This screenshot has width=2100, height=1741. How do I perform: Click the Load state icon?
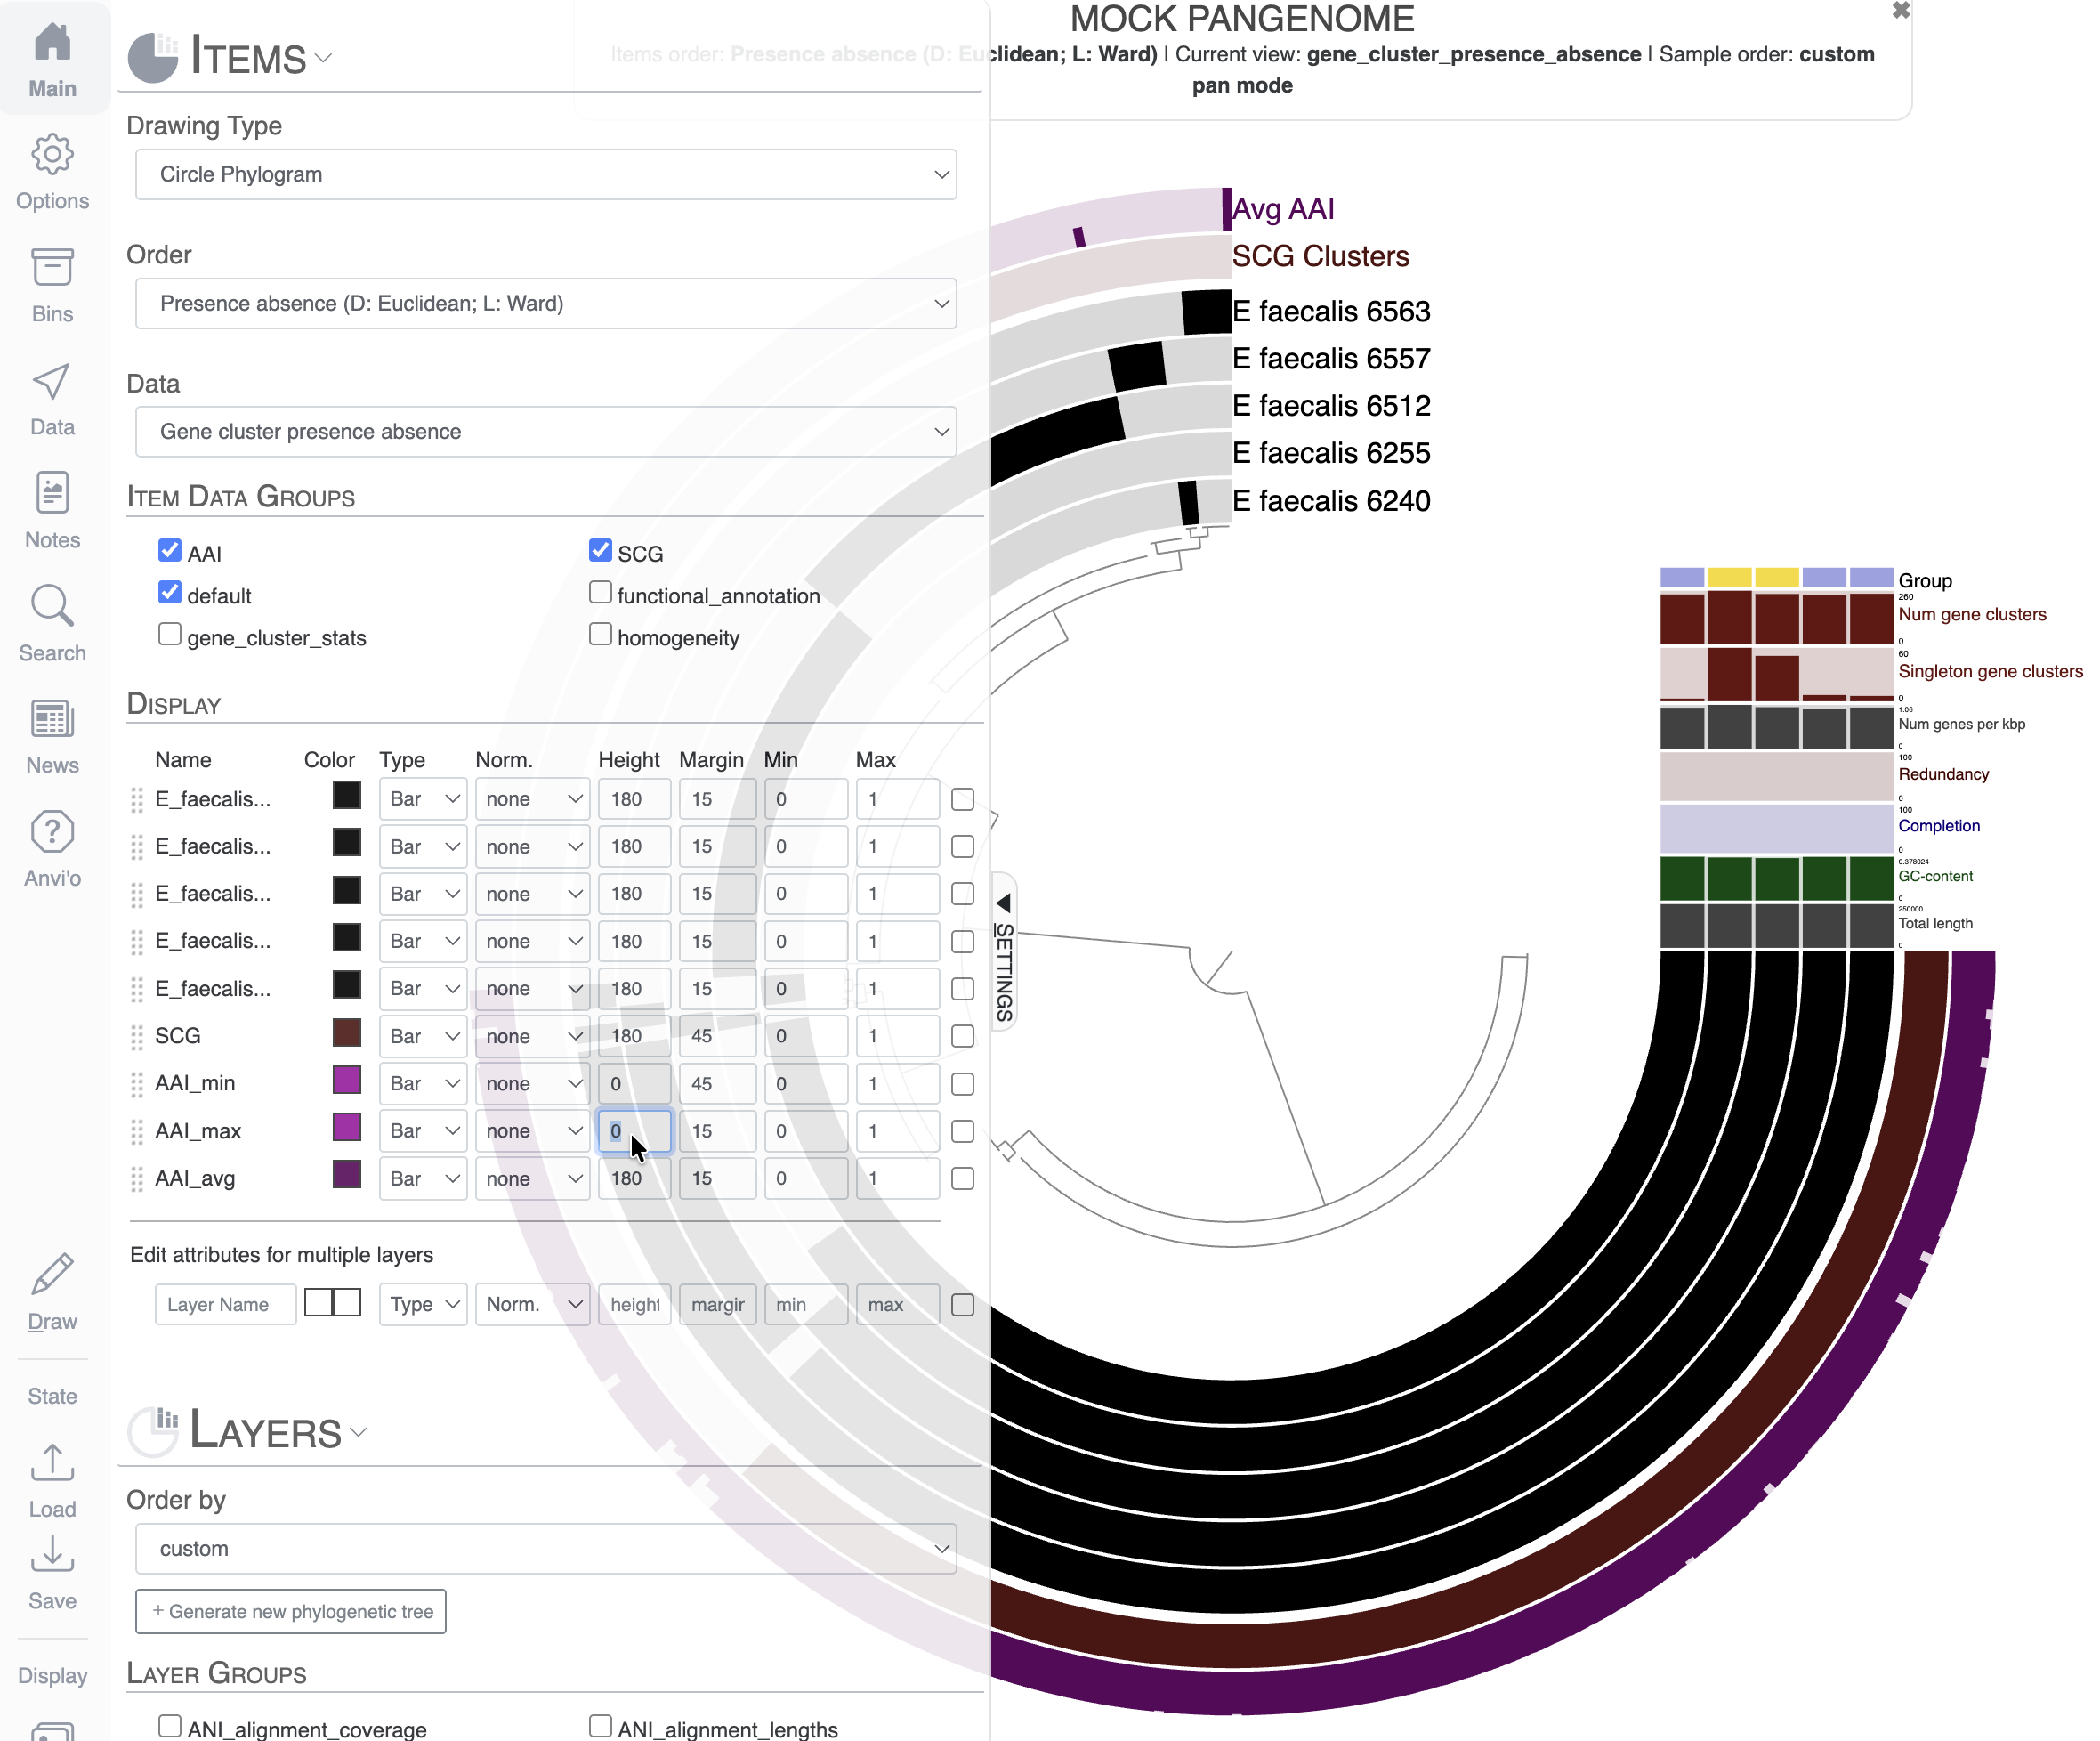[x=52, y=1480]
